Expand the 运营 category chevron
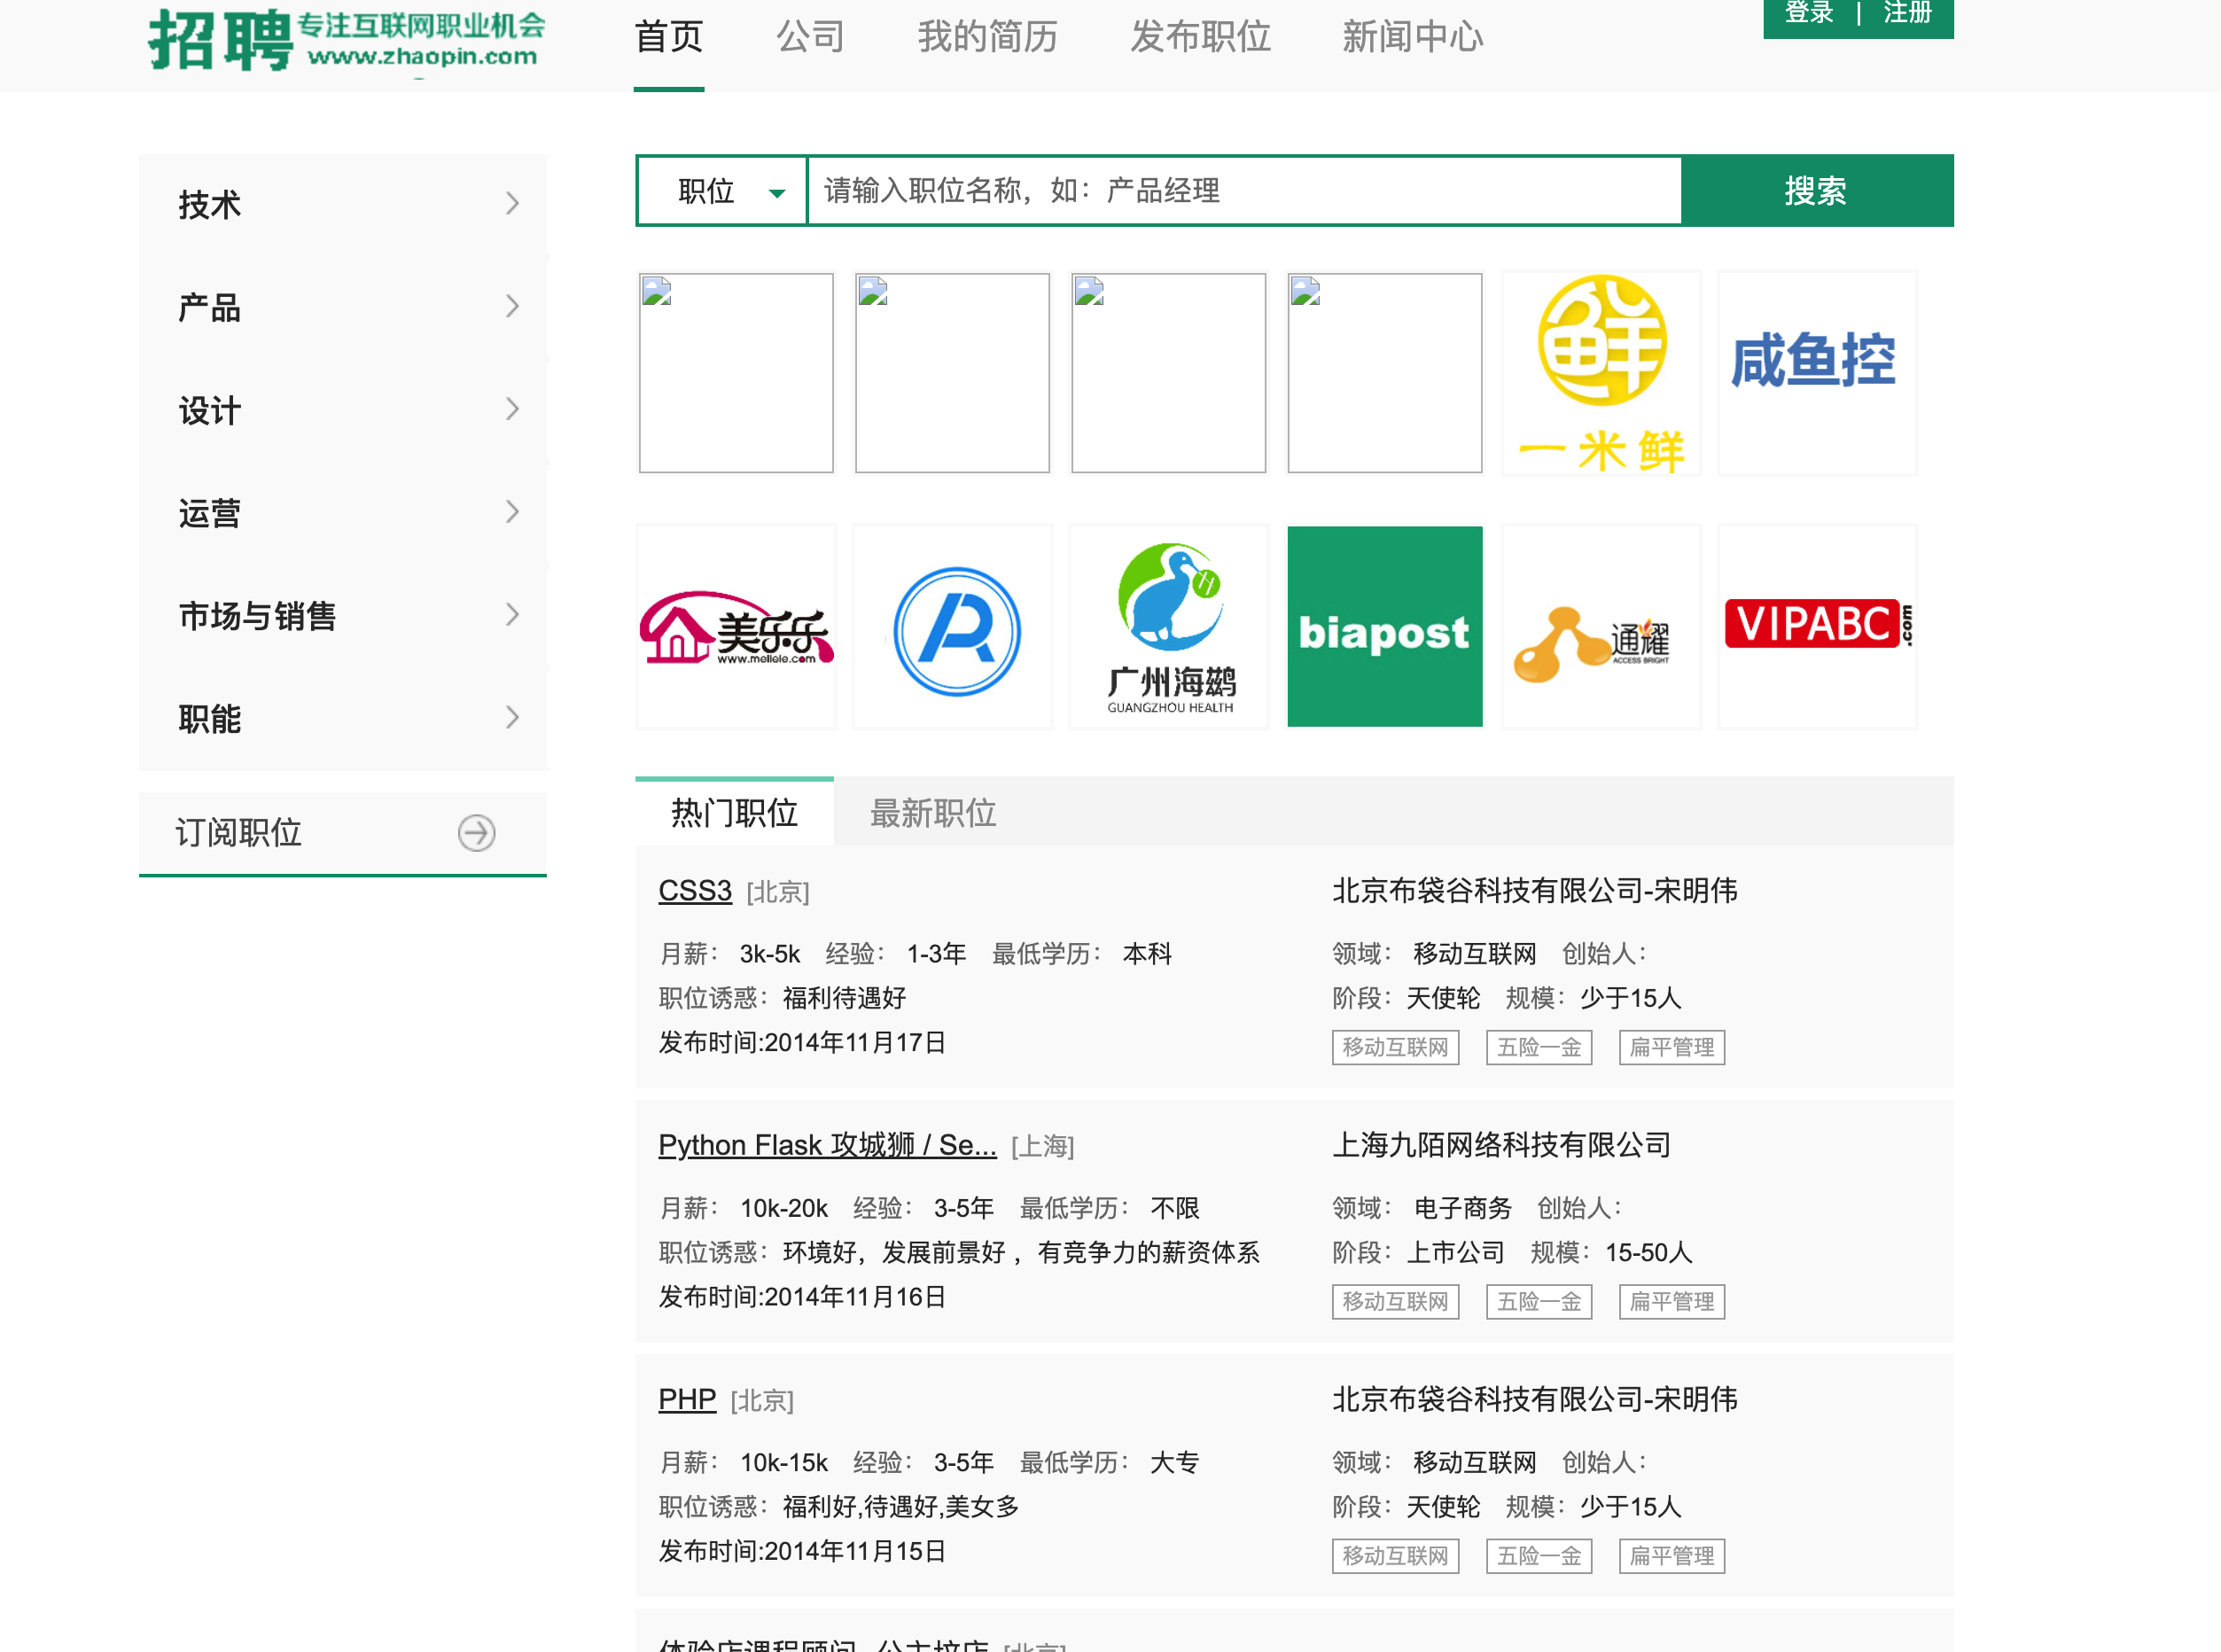 coord(512,512)
